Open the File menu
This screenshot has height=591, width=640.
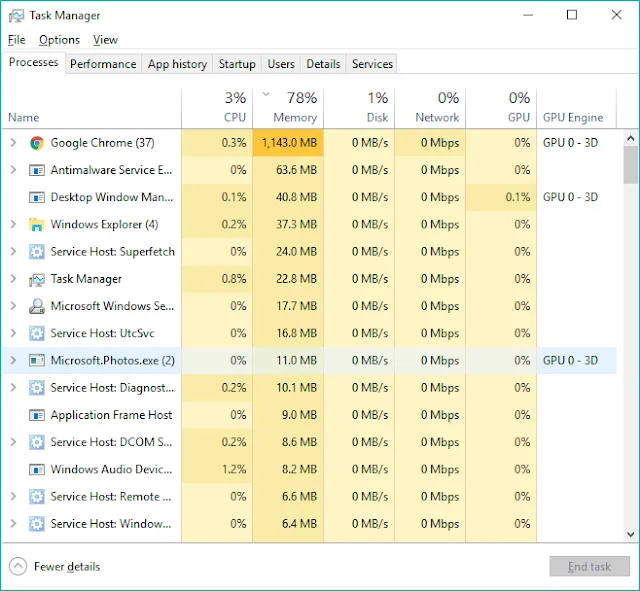(17, 40)
